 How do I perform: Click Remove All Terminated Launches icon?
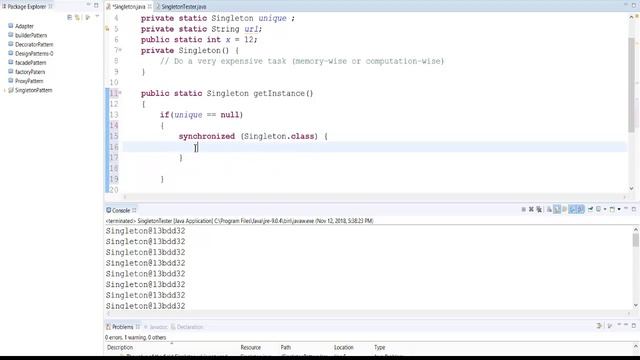pyautogui.click(x=539, y=209)
